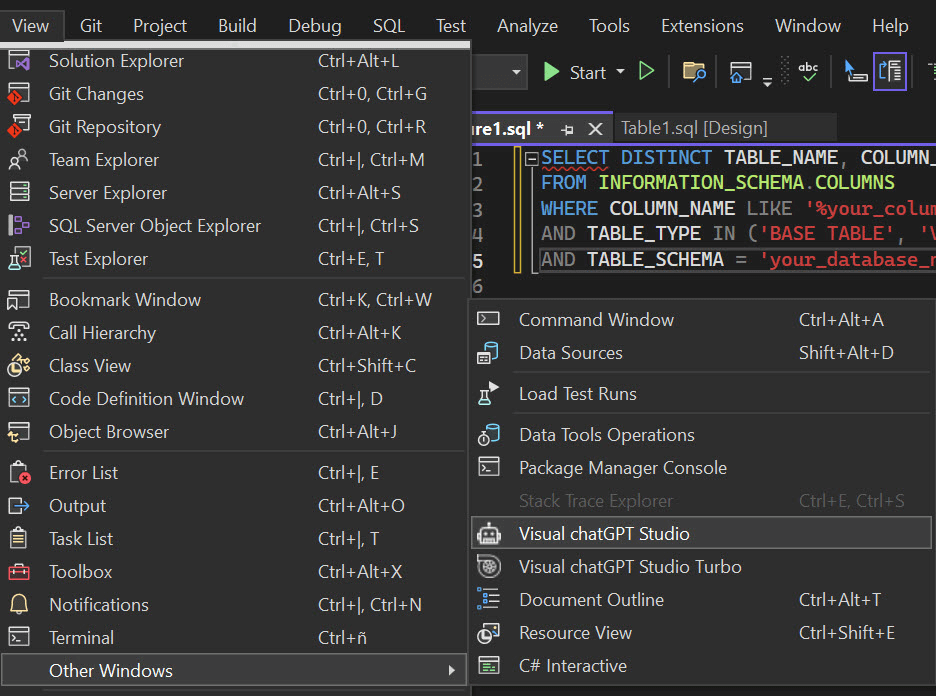The height and width of the screenshot is (696, 936).
Task: Click the Visual chatGPT Studio Turbo icon
Action: tap(489, 566)
